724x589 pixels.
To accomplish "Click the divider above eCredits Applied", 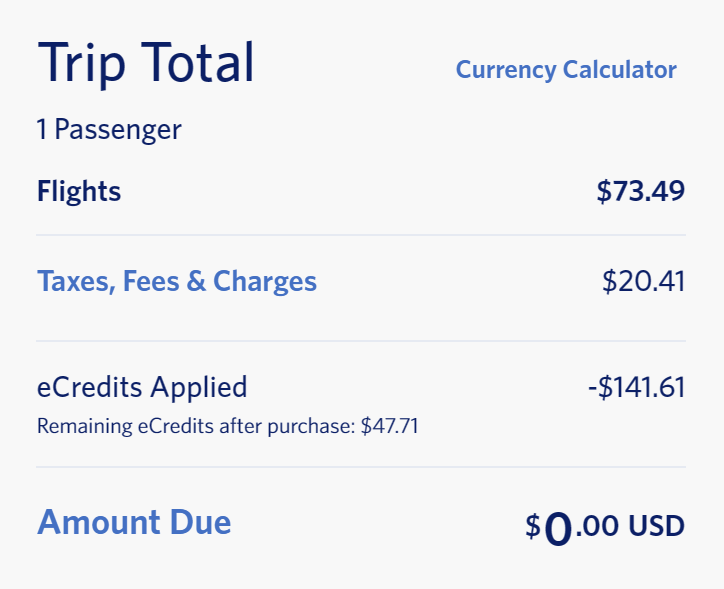I will click(361, 341).
